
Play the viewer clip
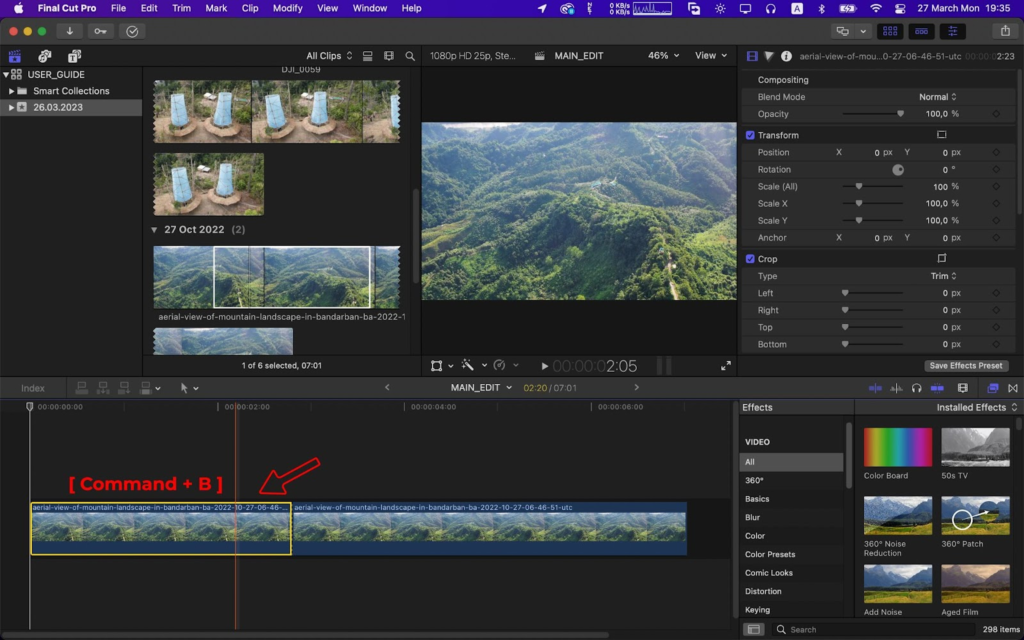pos(544,366)
